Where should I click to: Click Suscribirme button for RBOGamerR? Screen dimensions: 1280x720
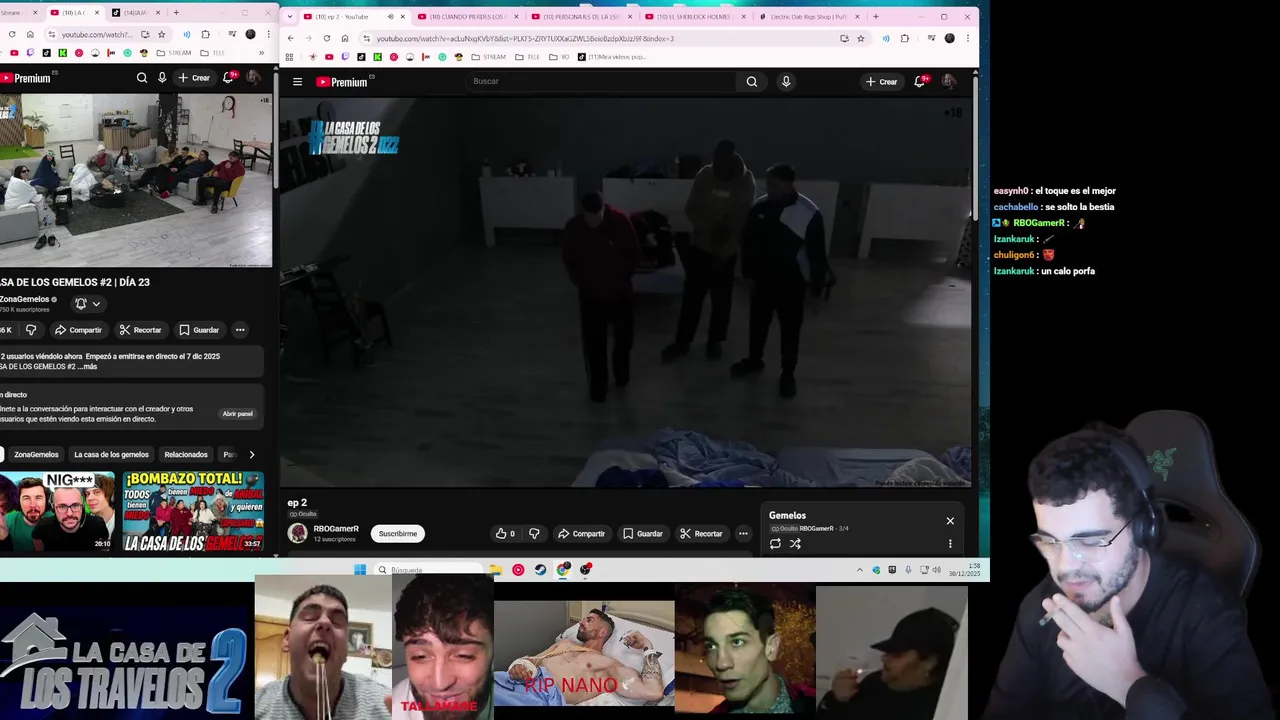click(398, 534)
